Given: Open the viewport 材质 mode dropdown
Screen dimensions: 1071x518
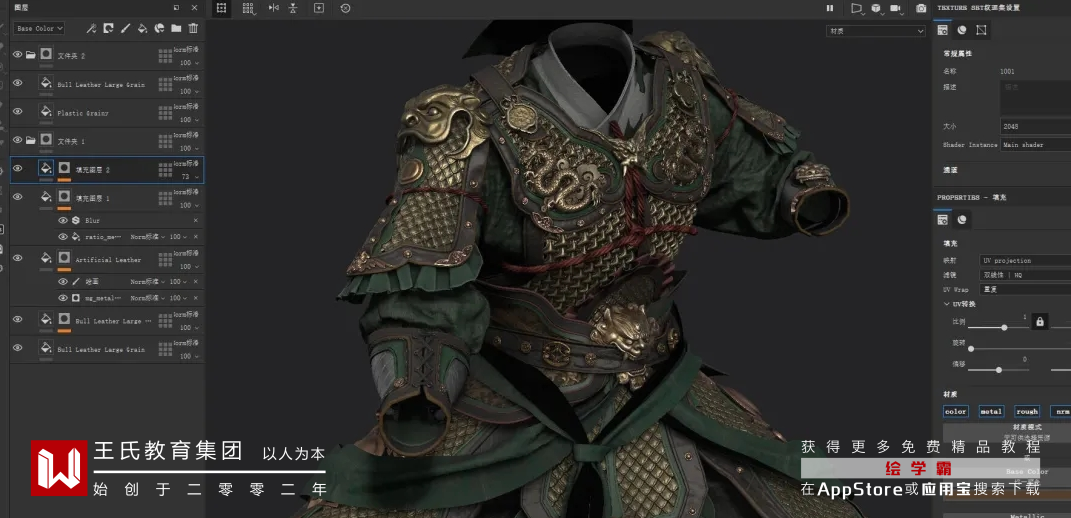Looking at the screenshot, I should (x=876, y=31).
